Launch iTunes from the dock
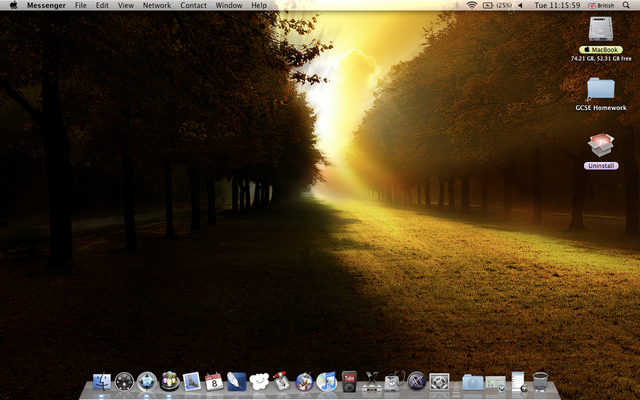The image size is (640, 400). (327, 381)
